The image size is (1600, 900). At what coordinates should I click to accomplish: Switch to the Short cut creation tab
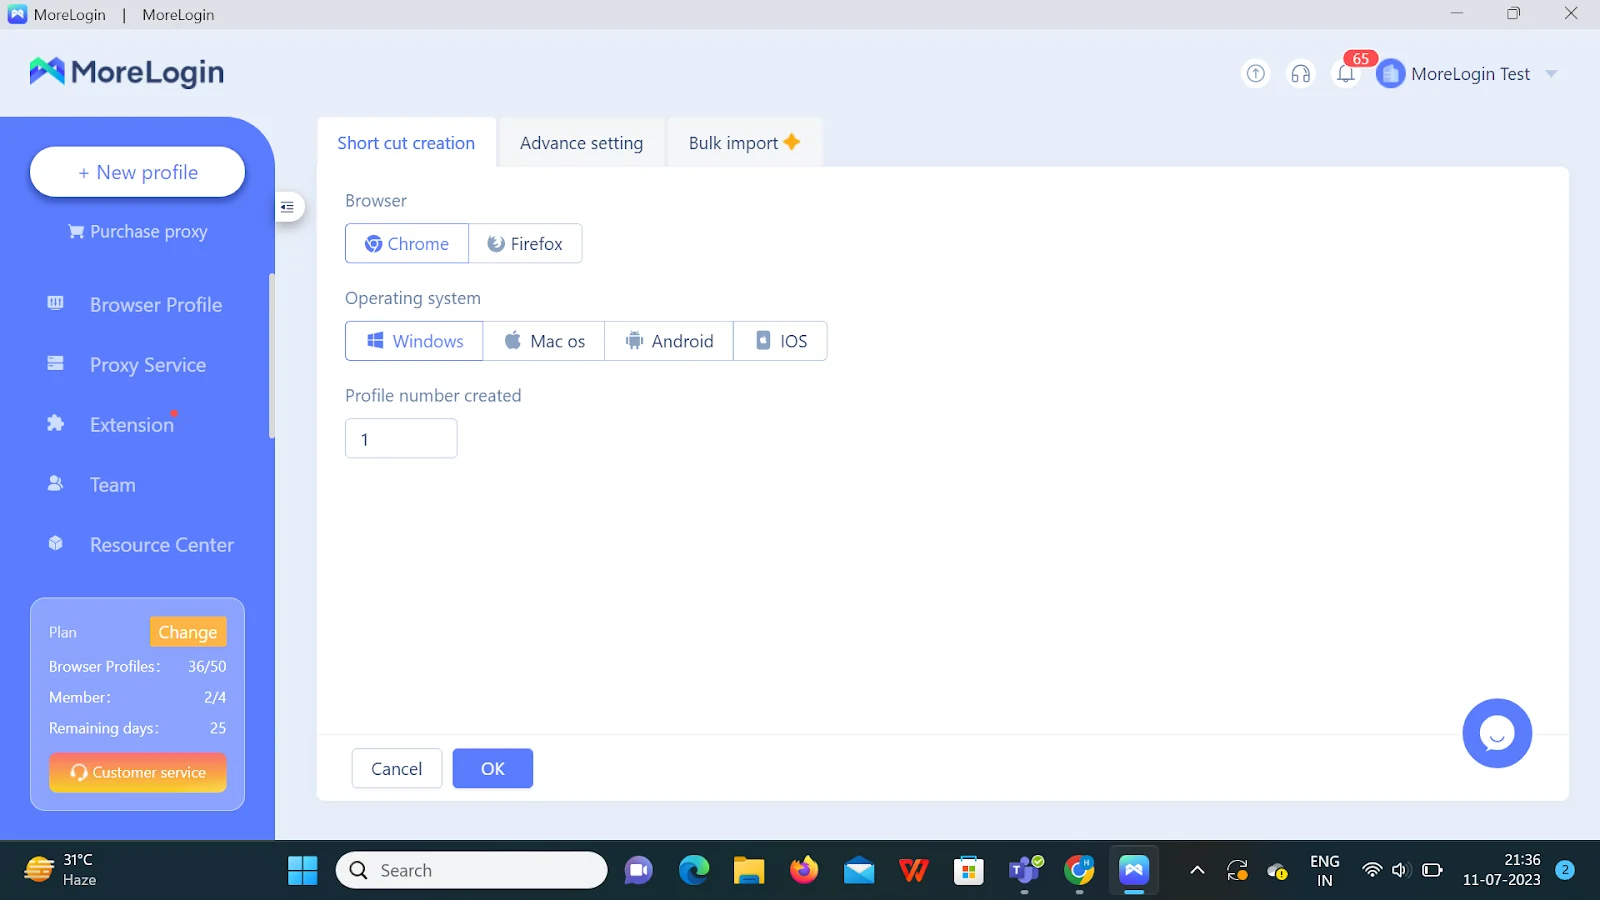click(x=406, y=143)
